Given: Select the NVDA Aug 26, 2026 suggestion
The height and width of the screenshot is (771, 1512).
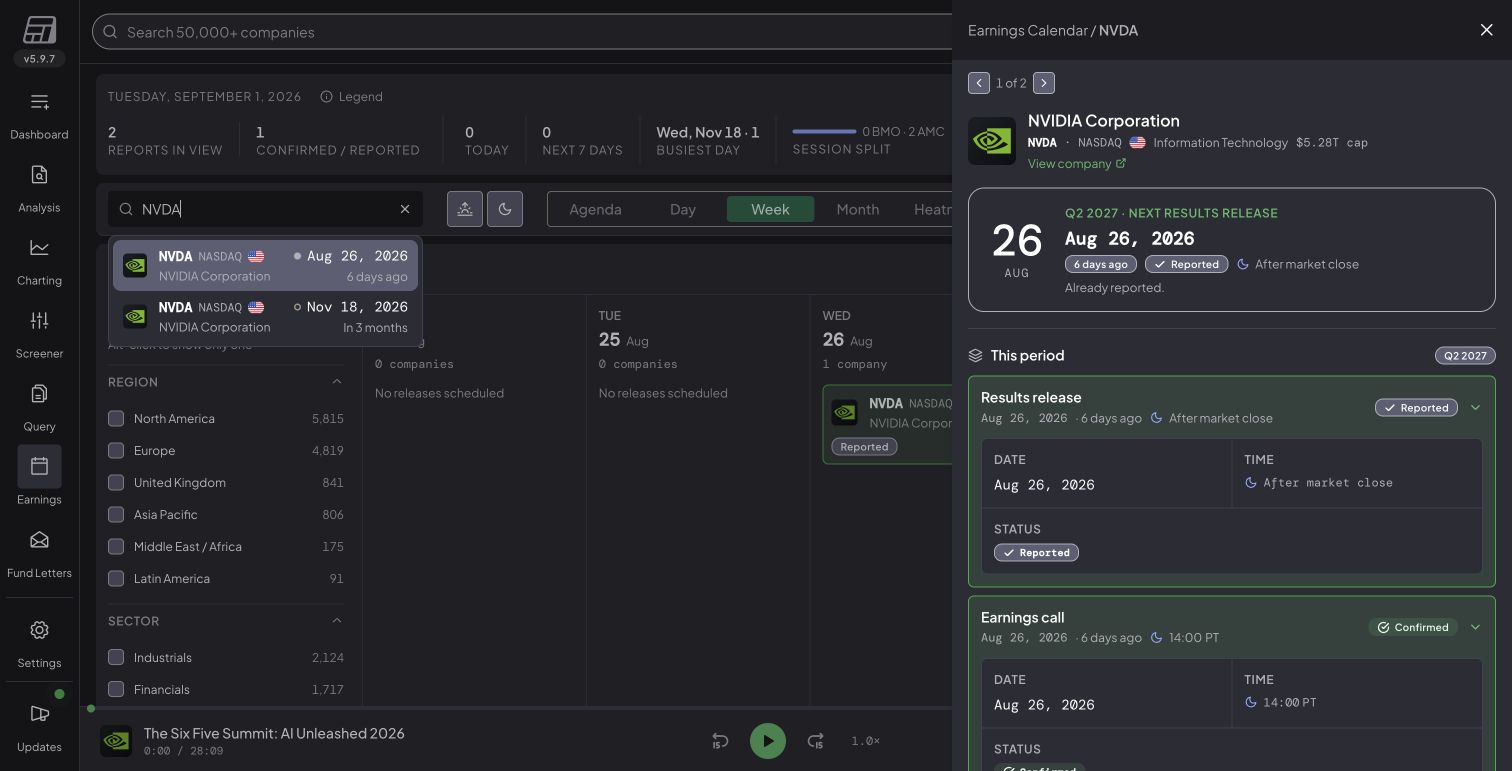Looking at the screenshot, I should click(x=265, y=266).
